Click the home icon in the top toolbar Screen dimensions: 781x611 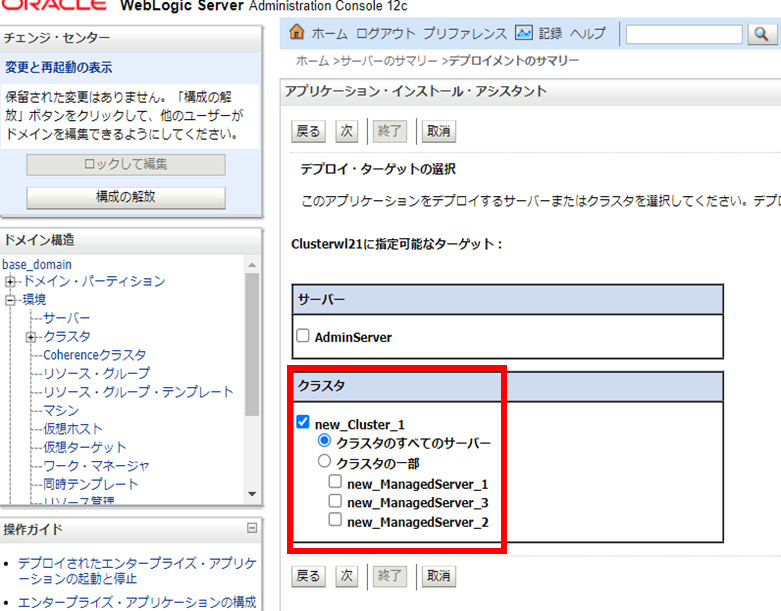click(296, 33)
